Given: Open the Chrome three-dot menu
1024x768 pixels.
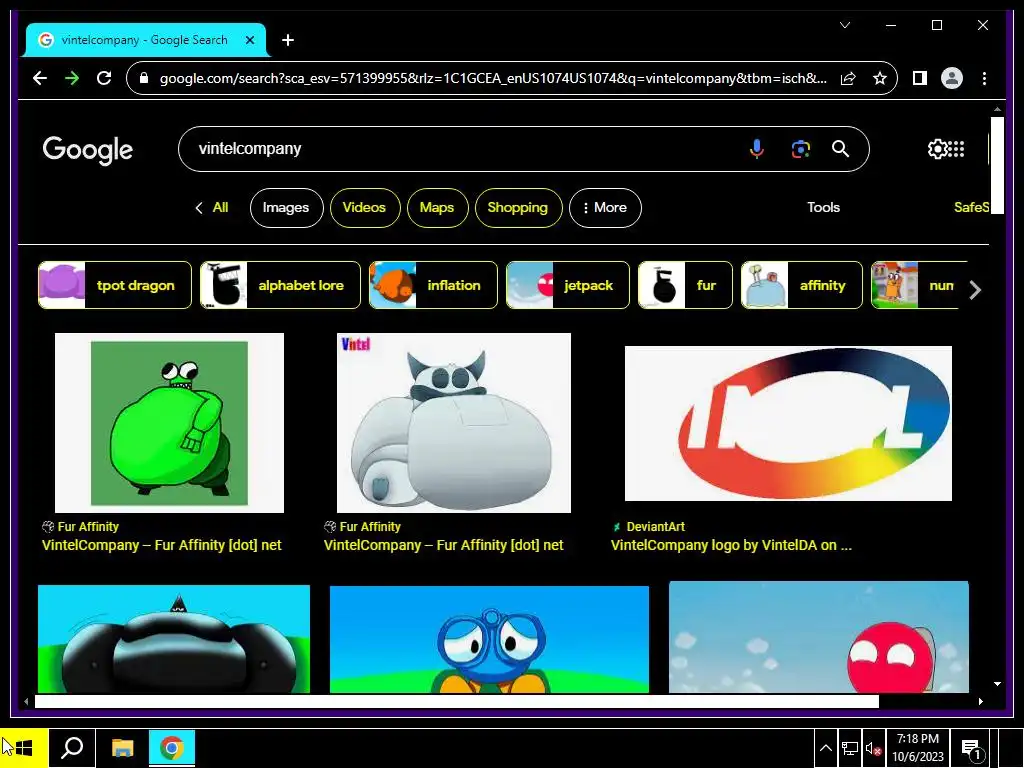Looking at the screenshot, I should (x=984, y=78).
